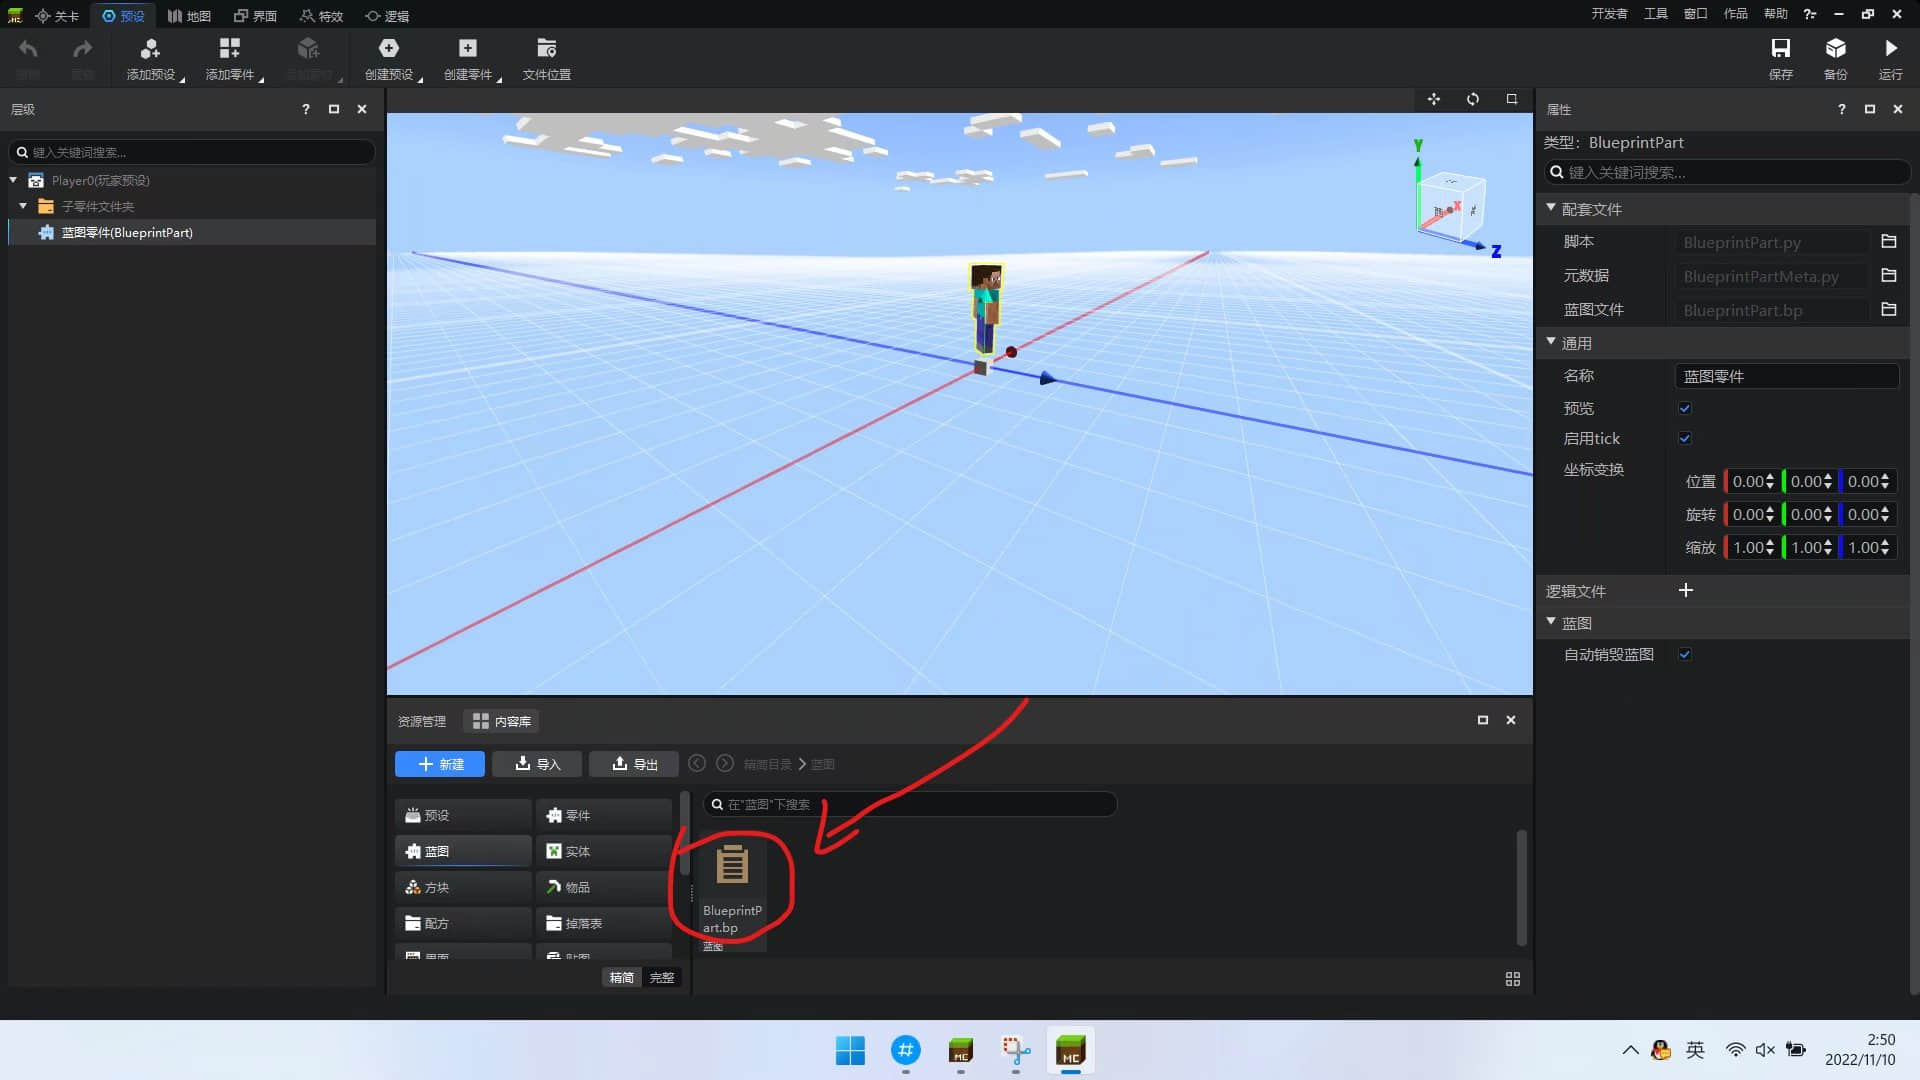Screen dimensions: 1920x1080
Task: Collapse the Player0(玩家预设) tree node
Action: [x=13, y=180]
